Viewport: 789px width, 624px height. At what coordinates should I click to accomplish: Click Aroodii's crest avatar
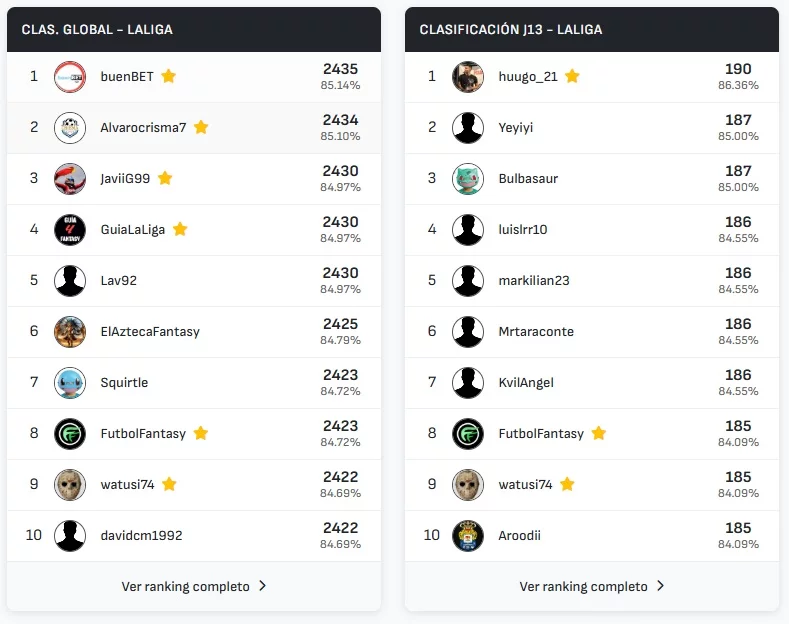[x=467, y=535]
